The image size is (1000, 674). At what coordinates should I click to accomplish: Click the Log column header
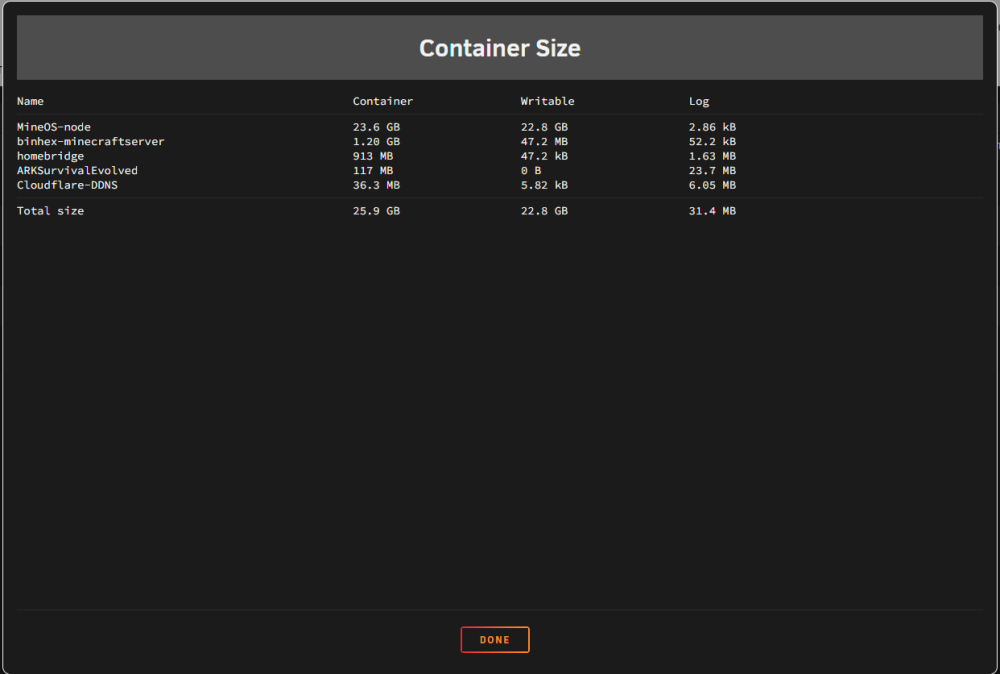699,101
